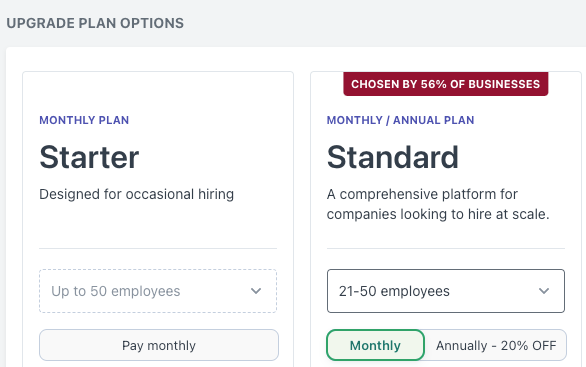Click the Upgrade Plan Options heading
This screenshot has width=586, height=367.
95,23
